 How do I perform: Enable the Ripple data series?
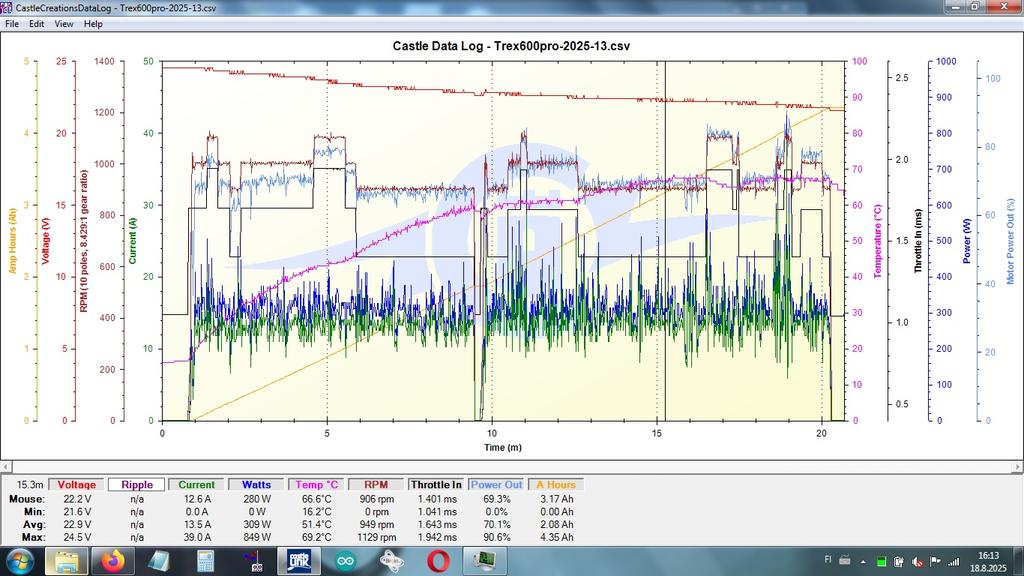coord(137,485)
